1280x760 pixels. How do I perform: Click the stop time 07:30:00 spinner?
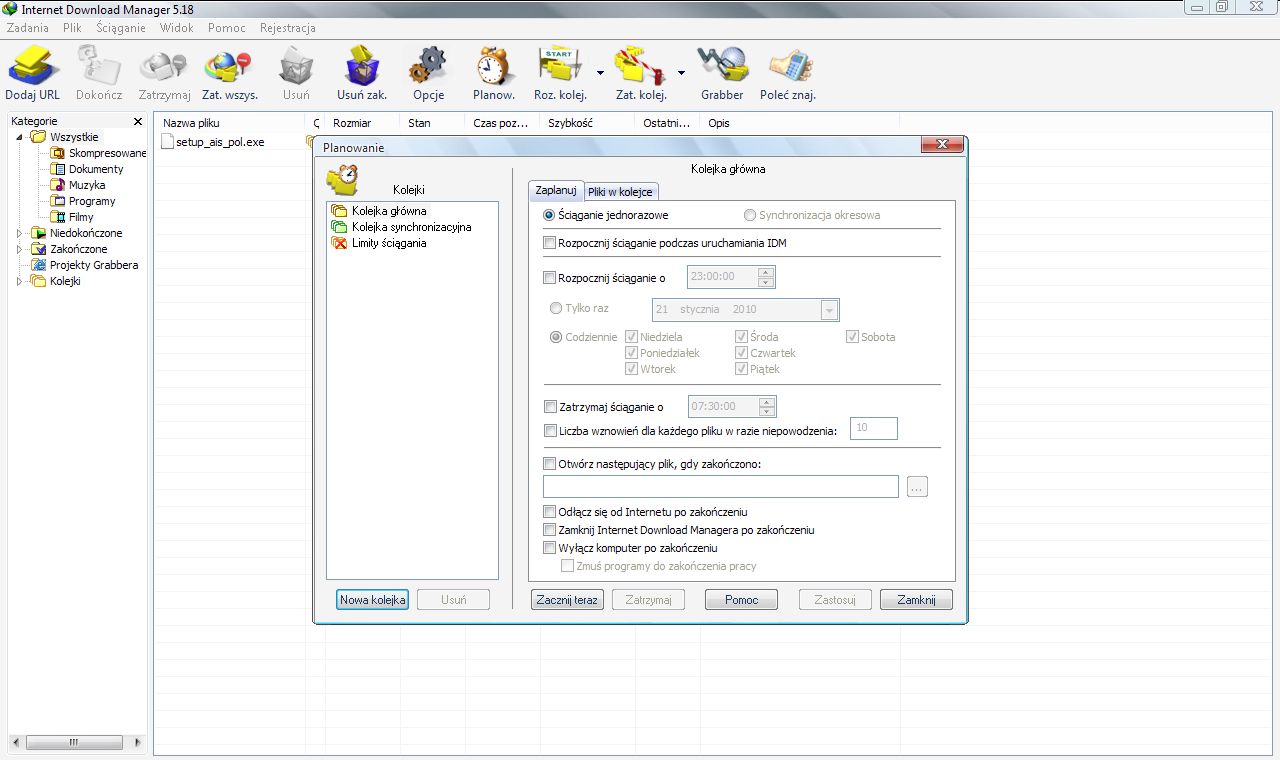766,407
